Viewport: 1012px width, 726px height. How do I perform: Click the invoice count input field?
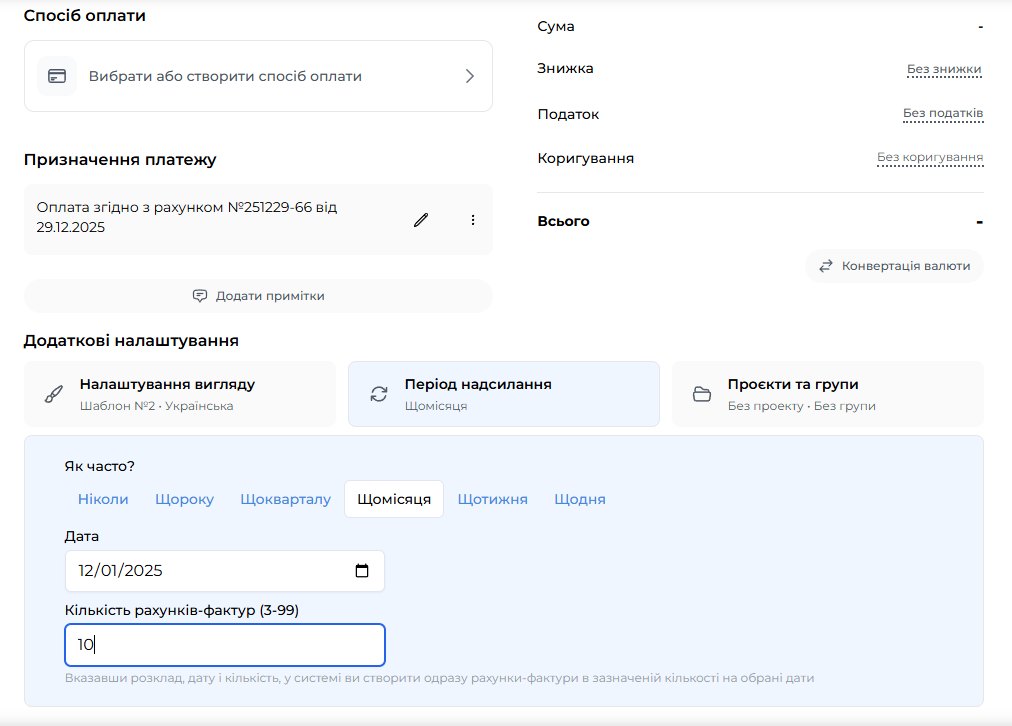[225, 645]
